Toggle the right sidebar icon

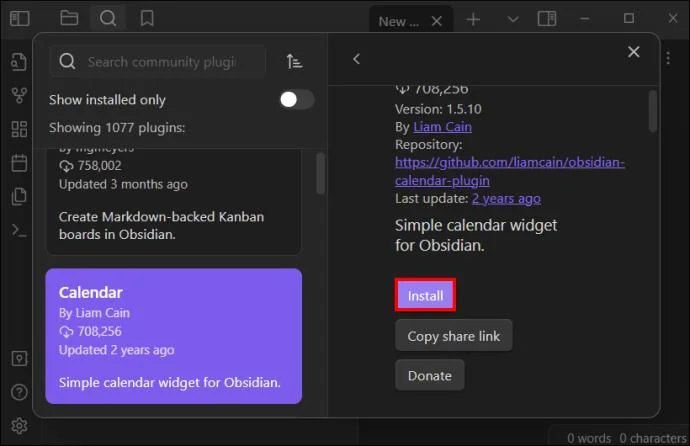coord(547,18)
